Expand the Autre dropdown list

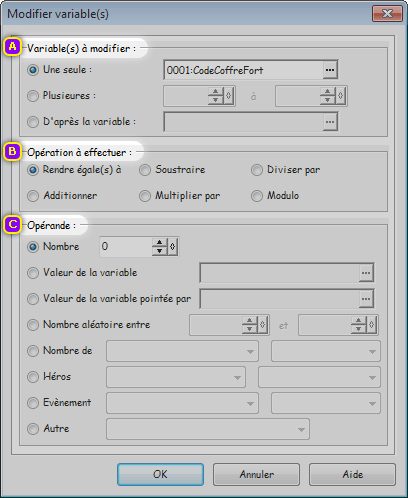(208, 429)
